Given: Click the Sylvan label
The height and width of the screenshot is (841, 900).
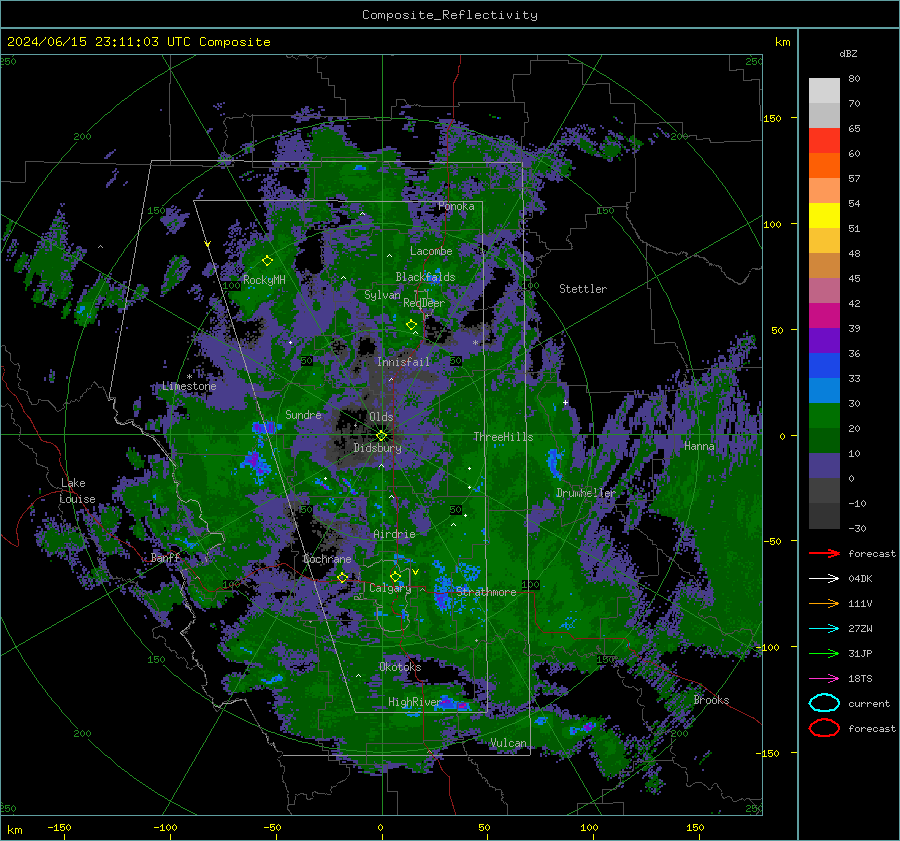Looking at the screenshot, I should pyautogui.click(x=382, y=295).
